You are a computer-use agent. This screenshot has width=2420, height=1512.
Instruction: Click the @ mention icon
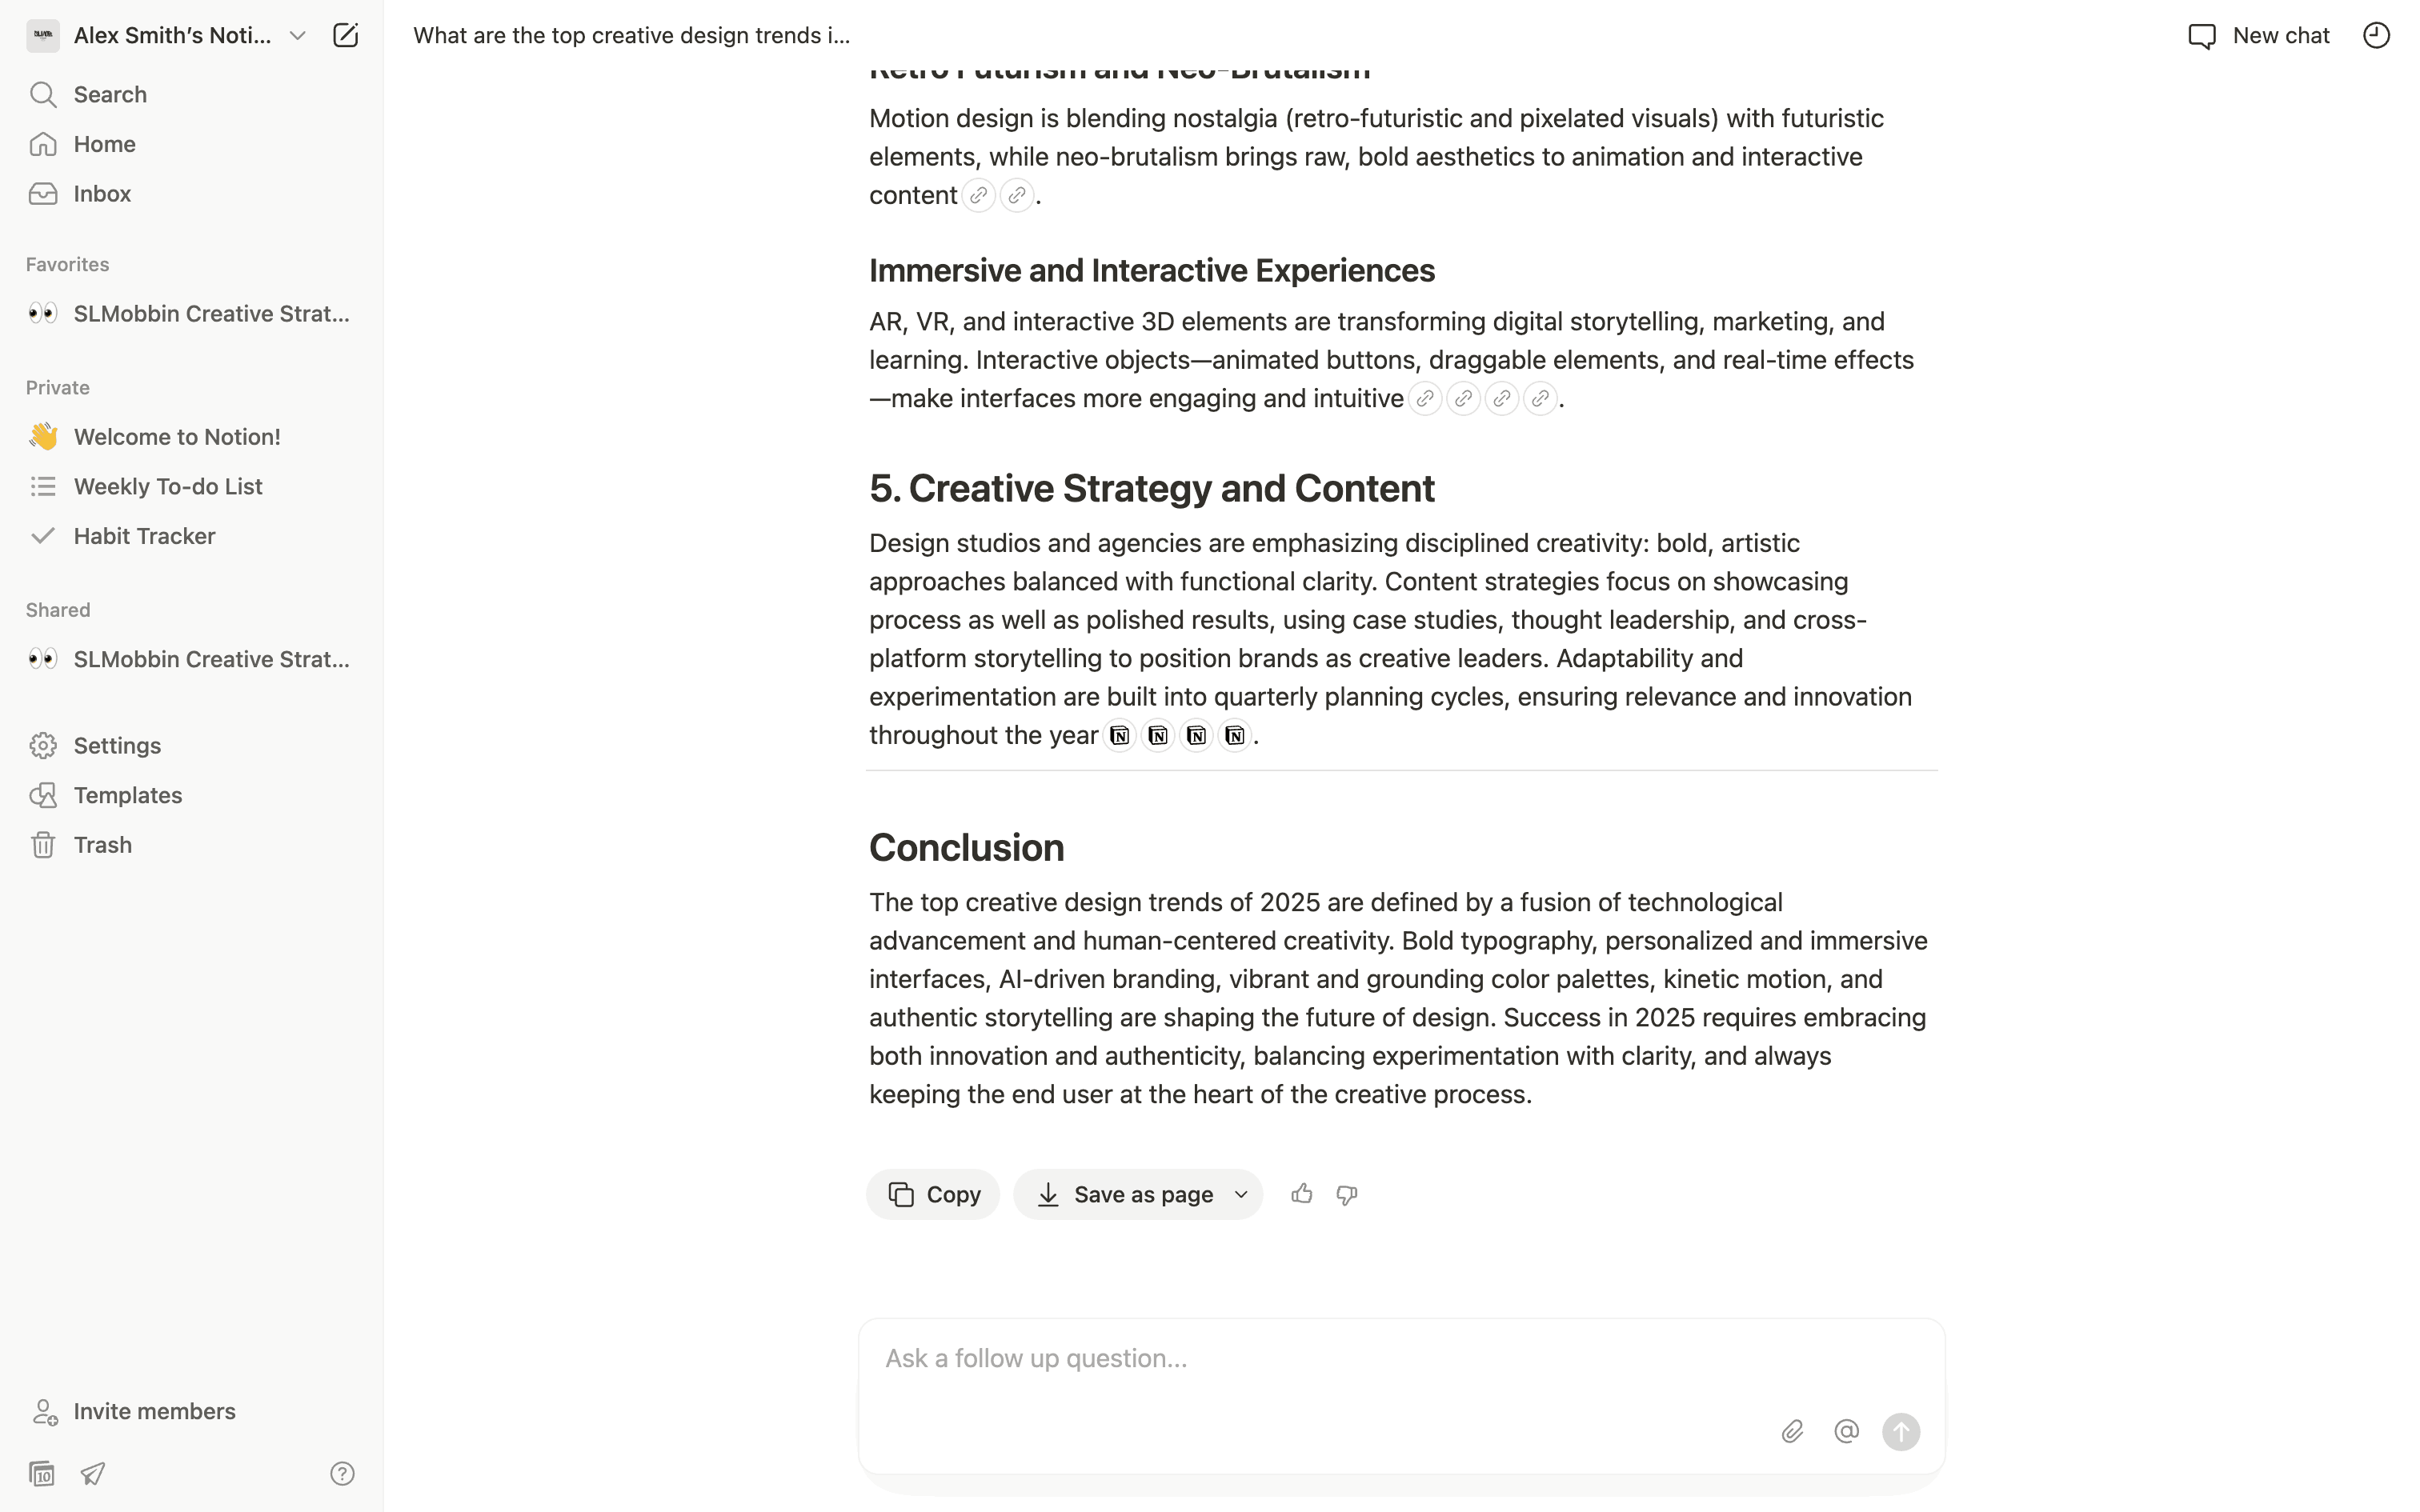1846,1432
